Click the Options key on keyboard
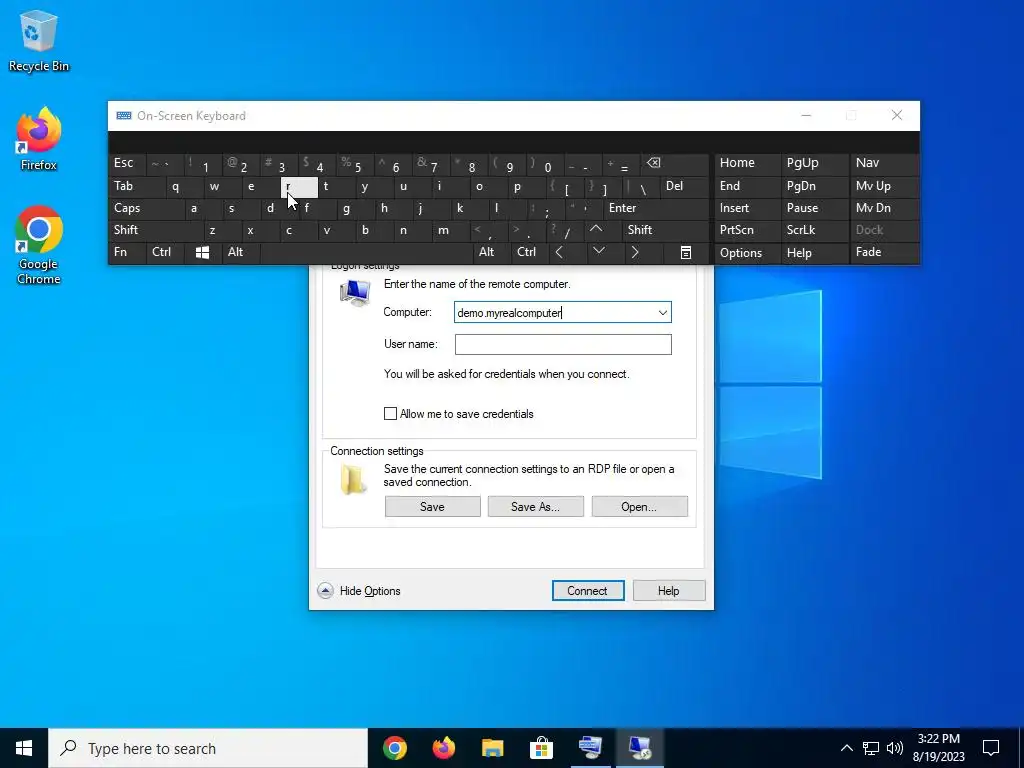The width and height of the screenshot is (1024, 768). [746, 253]
